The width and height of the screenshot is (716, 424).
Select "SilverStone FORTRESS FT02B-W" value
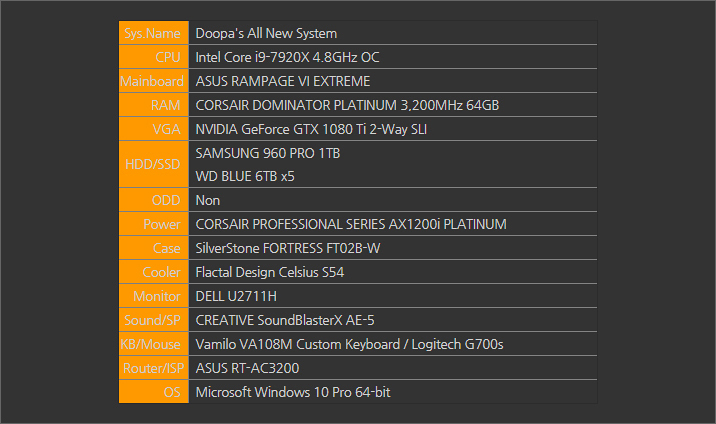point(288,248)
